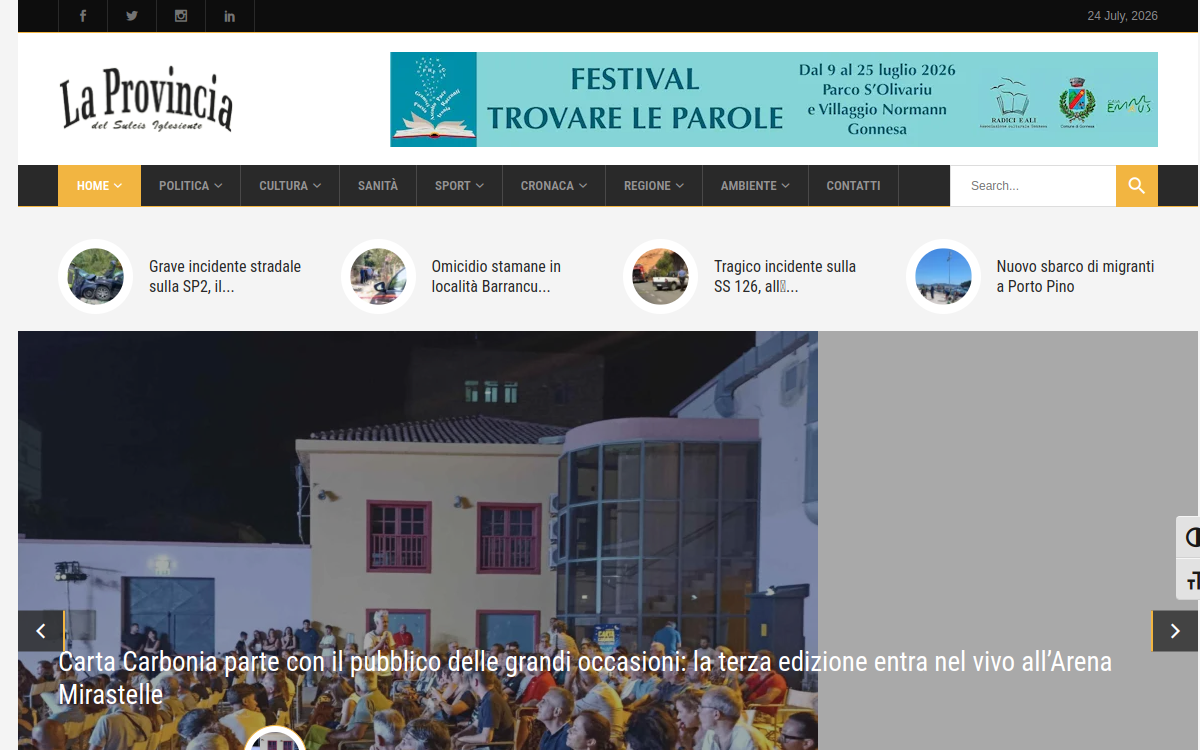Toggle the high contrast accessibility mode

coord(1189,538)
